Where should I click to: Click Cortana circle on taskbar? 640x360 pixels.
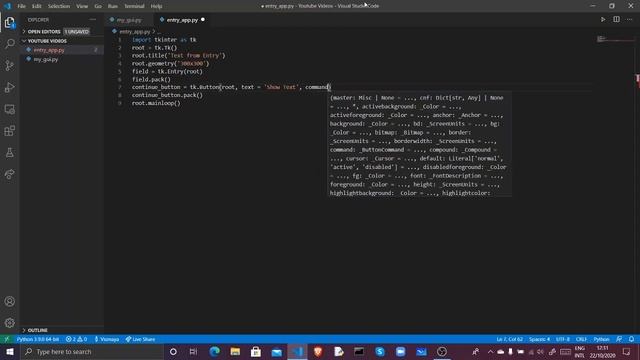173,351
